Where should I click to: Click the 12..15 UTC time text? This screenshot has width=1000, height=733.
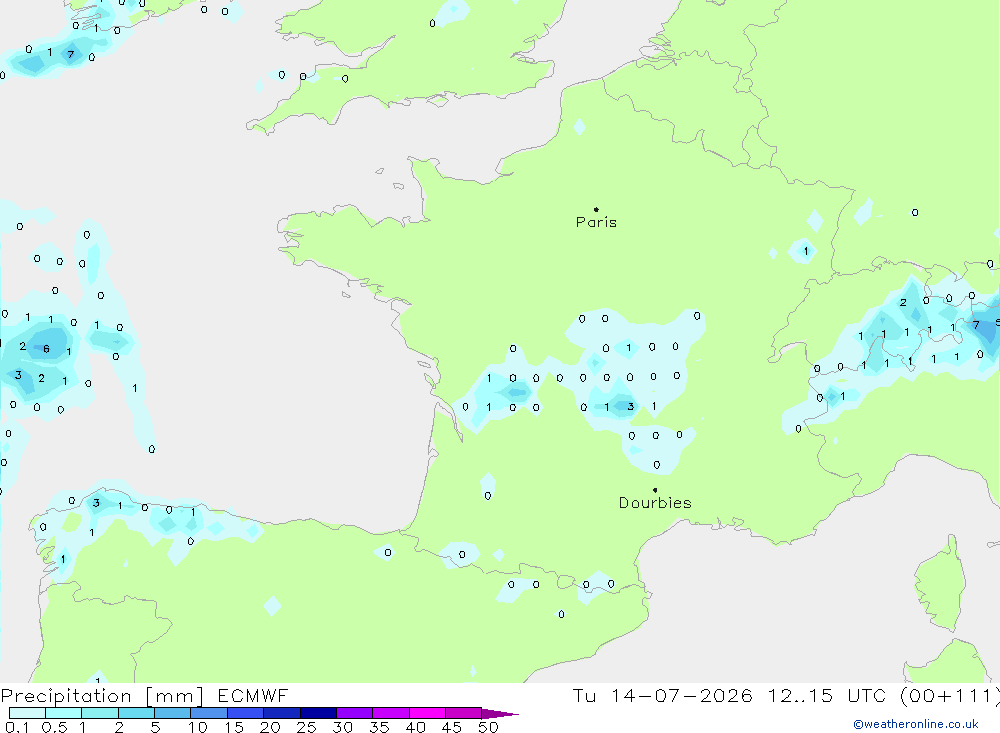click(x=827, y=695)
